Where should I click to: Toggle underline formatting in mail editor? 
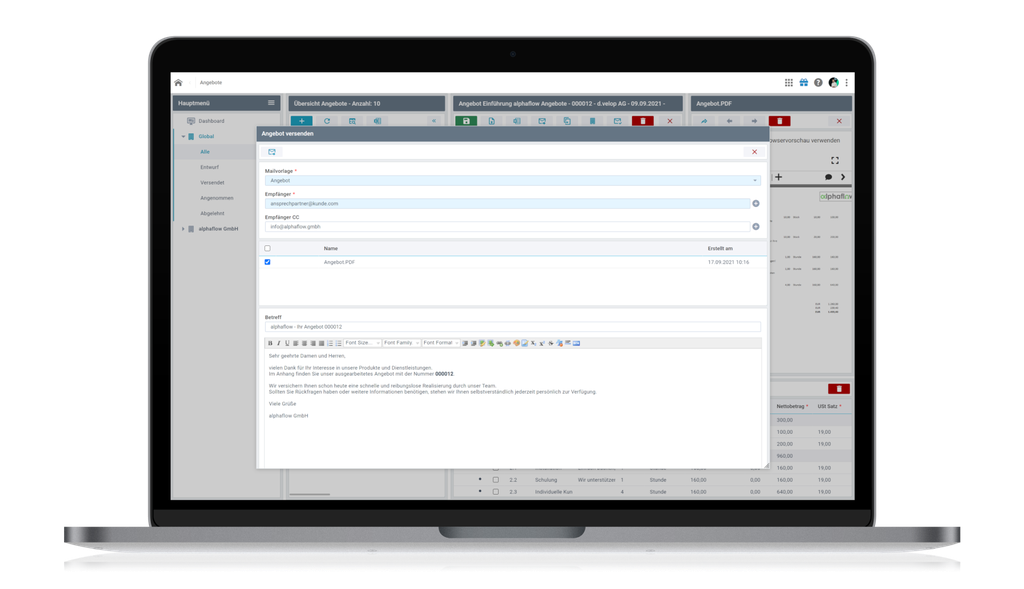[x=287, y=343]
